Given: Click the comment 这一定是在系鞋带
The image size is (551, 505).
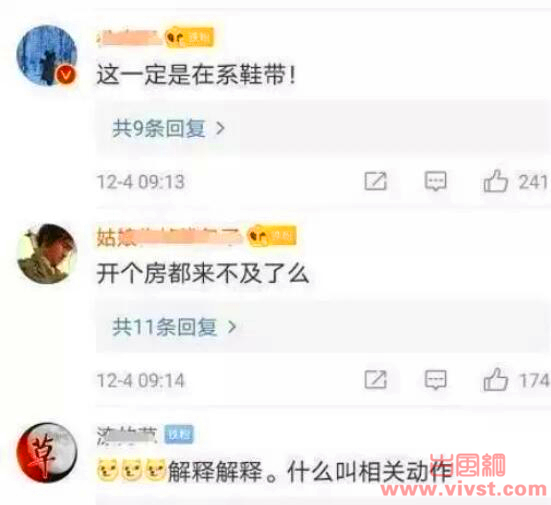Looking at the screenshot, I should [196, 75].
